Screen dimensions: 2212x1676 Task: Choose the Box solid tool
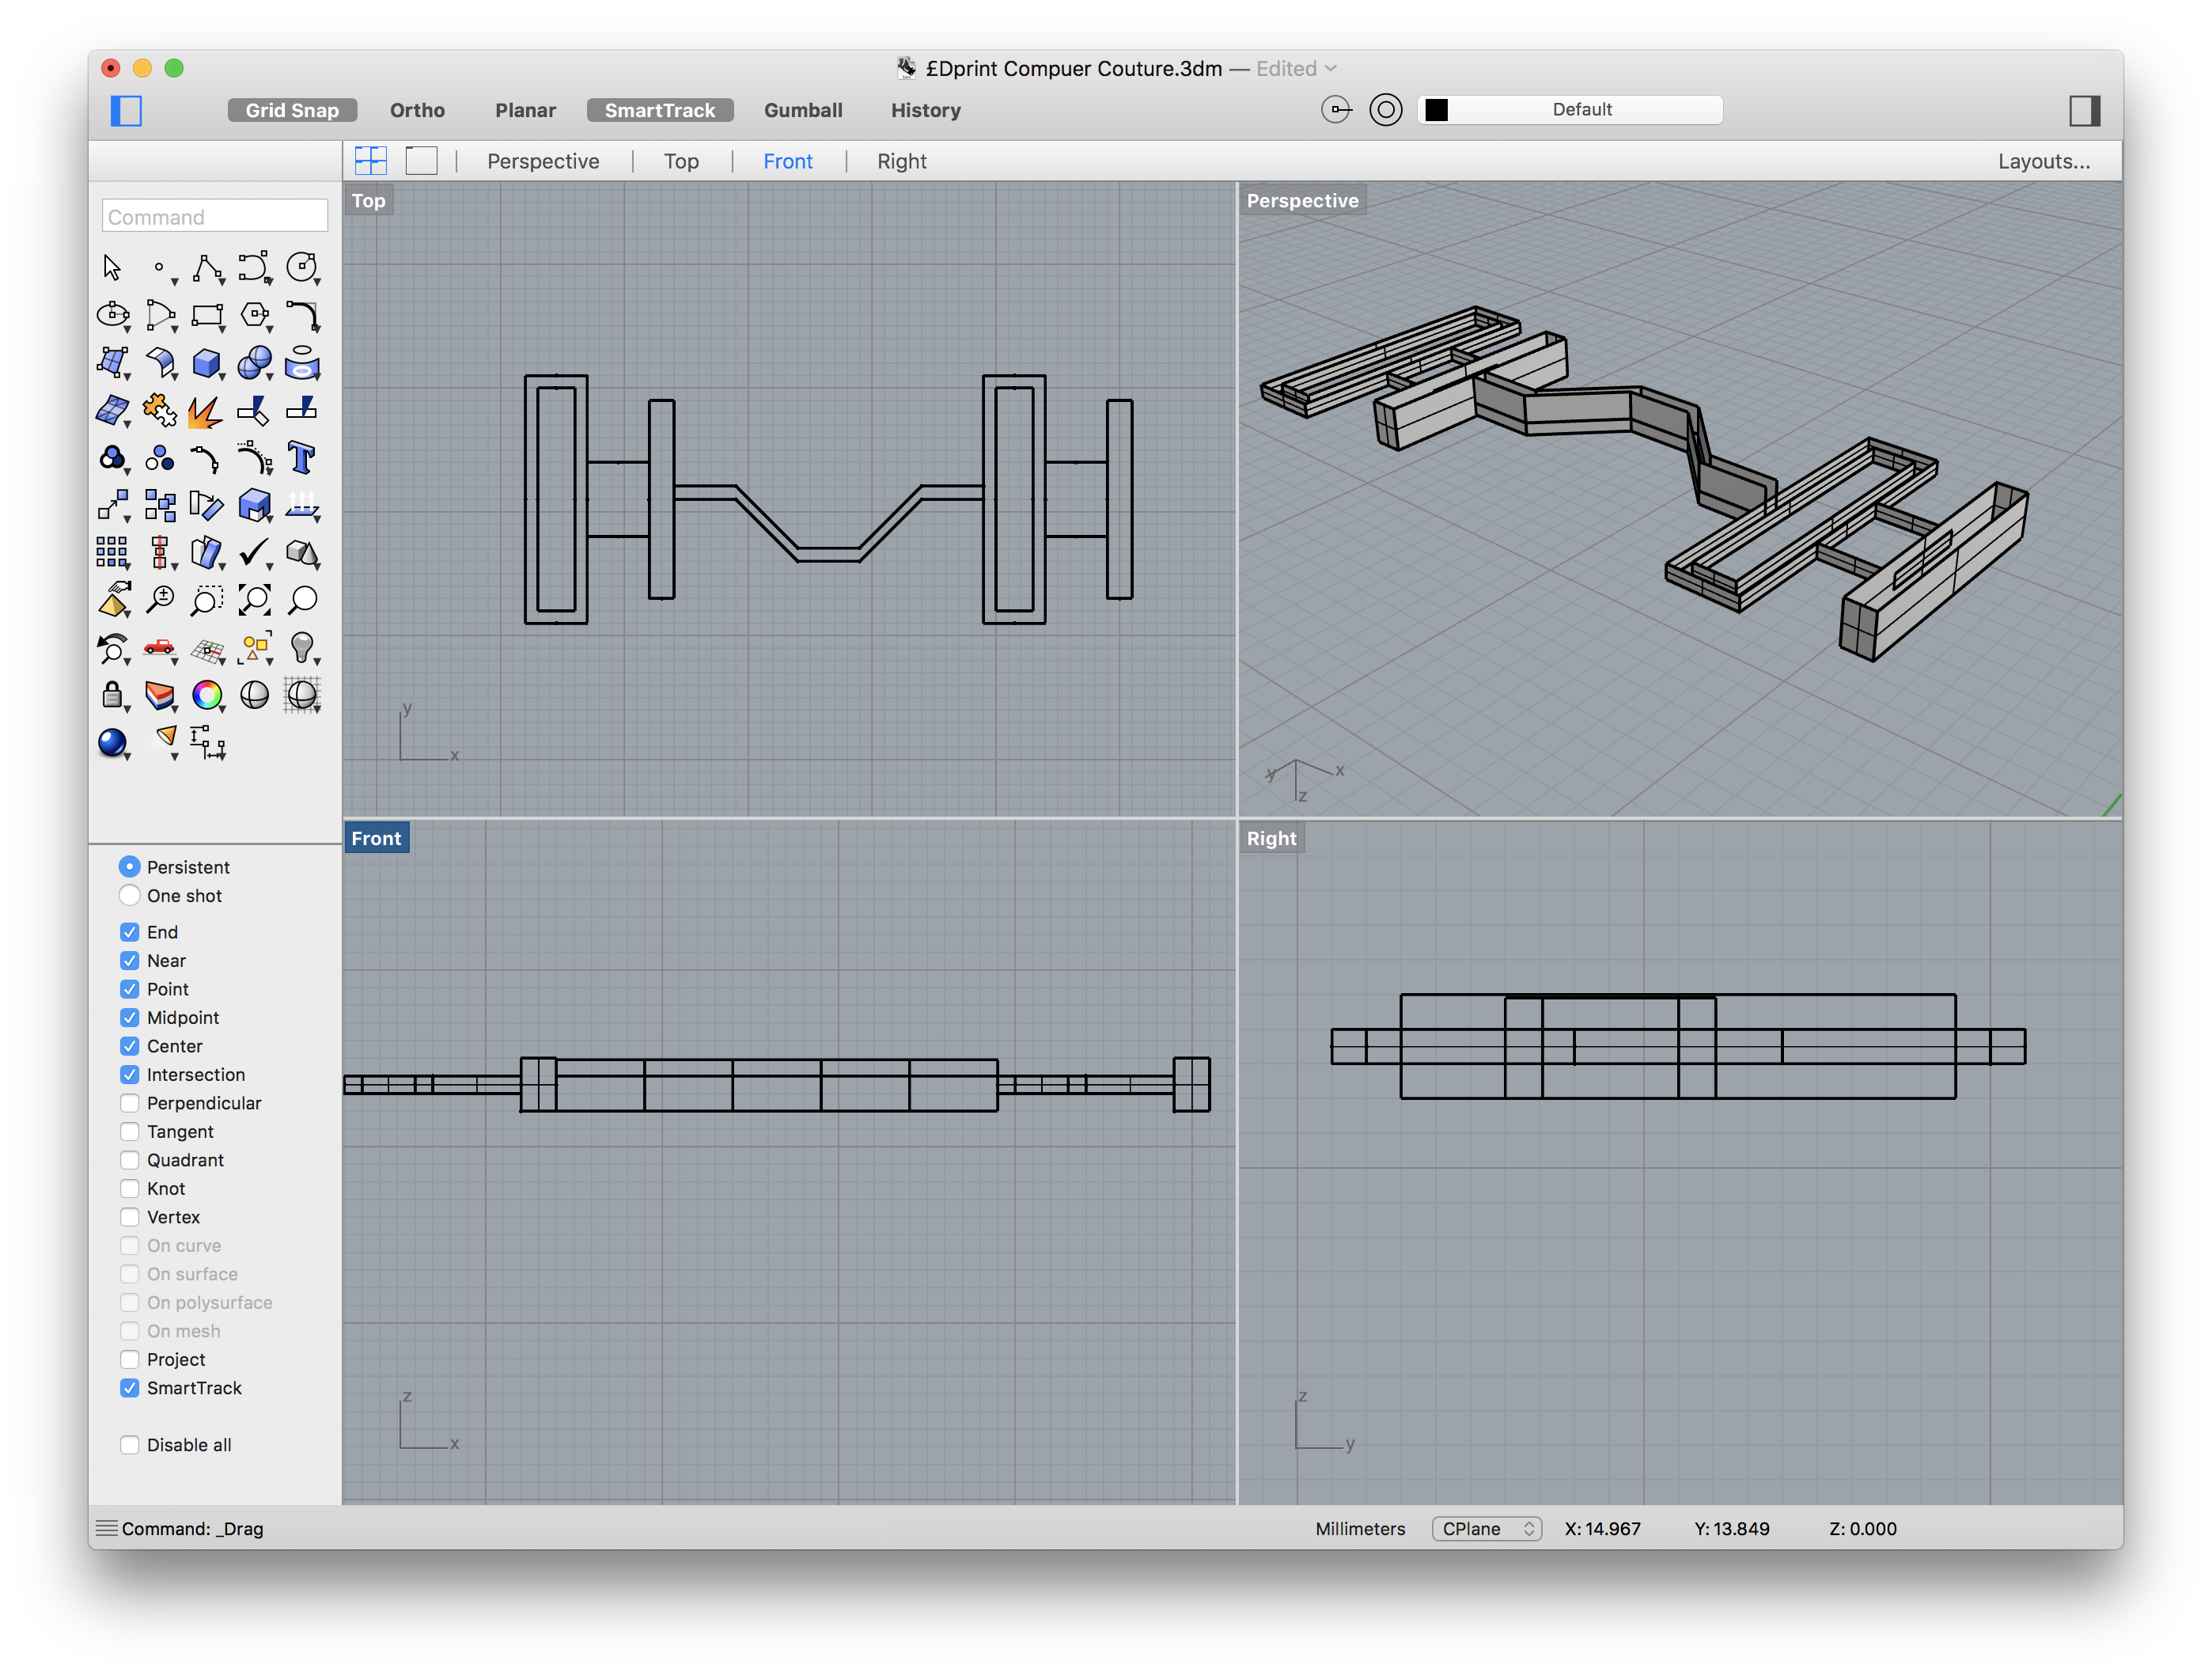pos(207,363)
